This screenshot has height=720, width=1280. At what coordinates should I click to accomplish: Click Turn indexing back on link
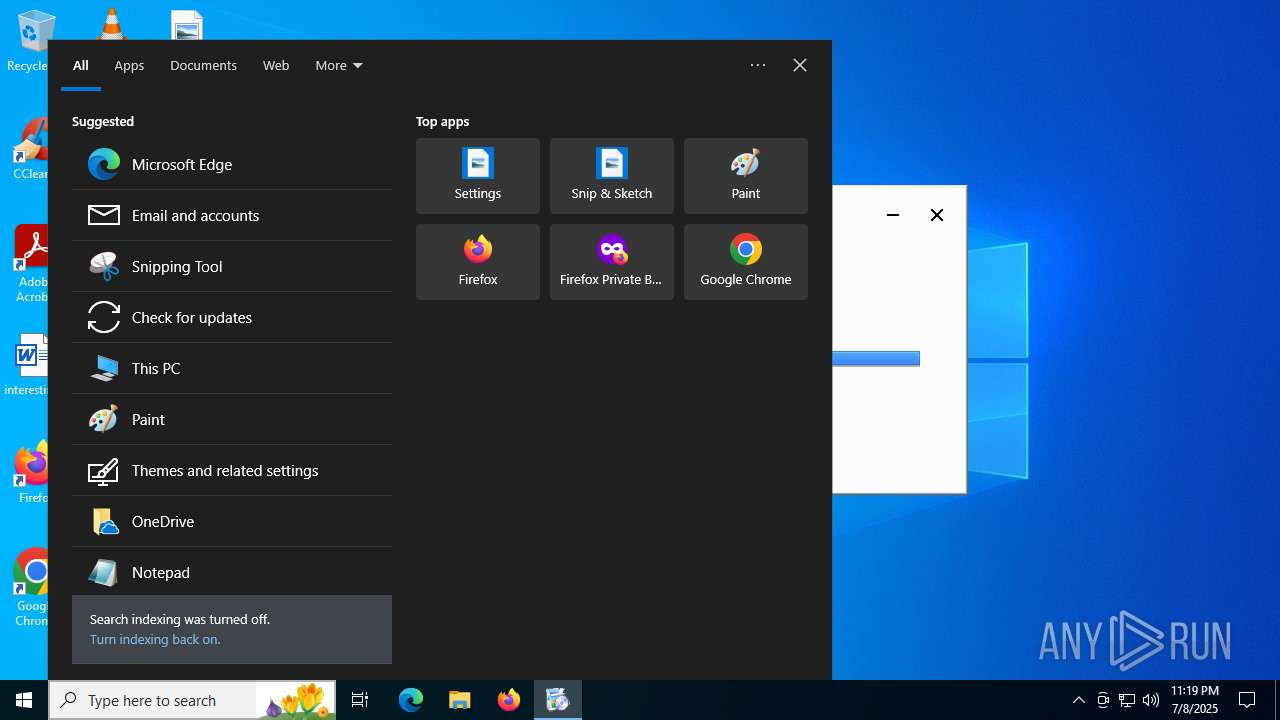[155, 639]
